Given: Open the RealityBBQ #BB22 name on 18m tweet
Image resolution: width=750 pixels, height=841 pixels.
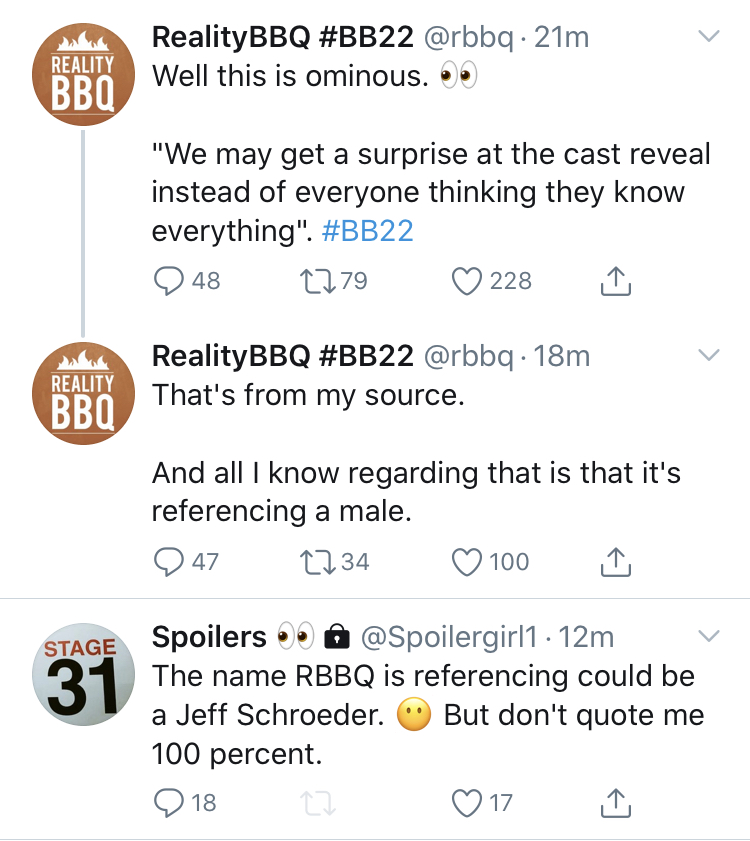Looking at the screenshot, I should pyautogui.click(x=283, y=356).
